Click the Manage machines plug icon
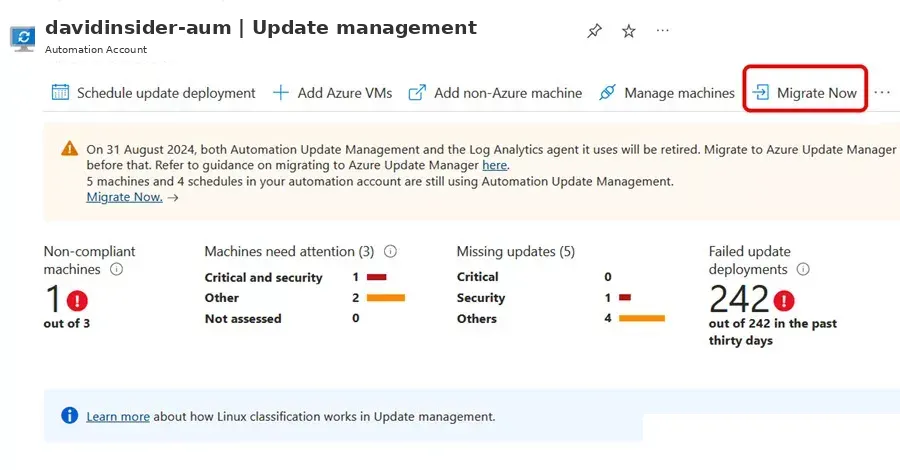The width and height of the screenshot is (900, 470). [x=607, y=92]
